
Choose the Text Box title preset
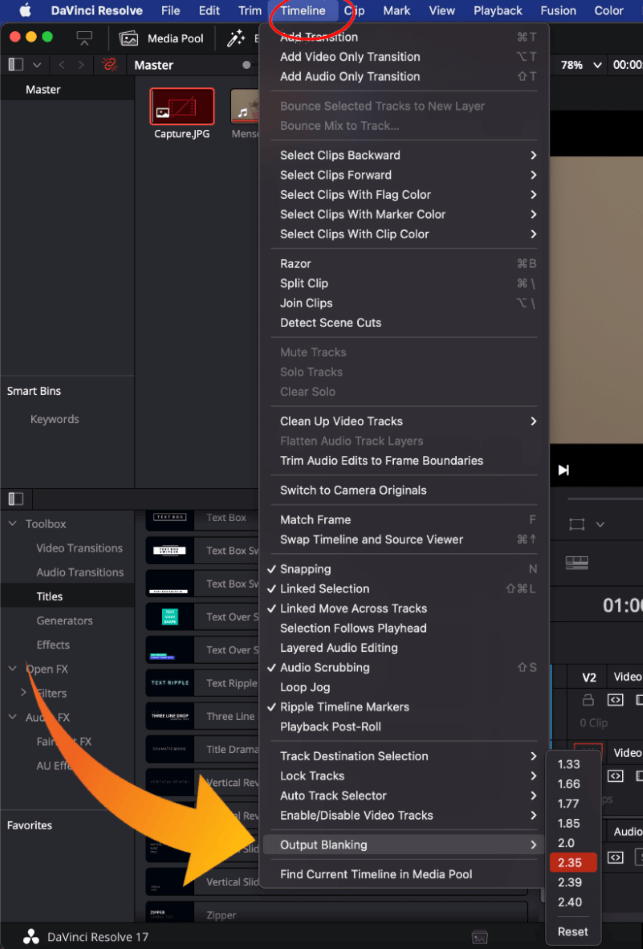203,517
